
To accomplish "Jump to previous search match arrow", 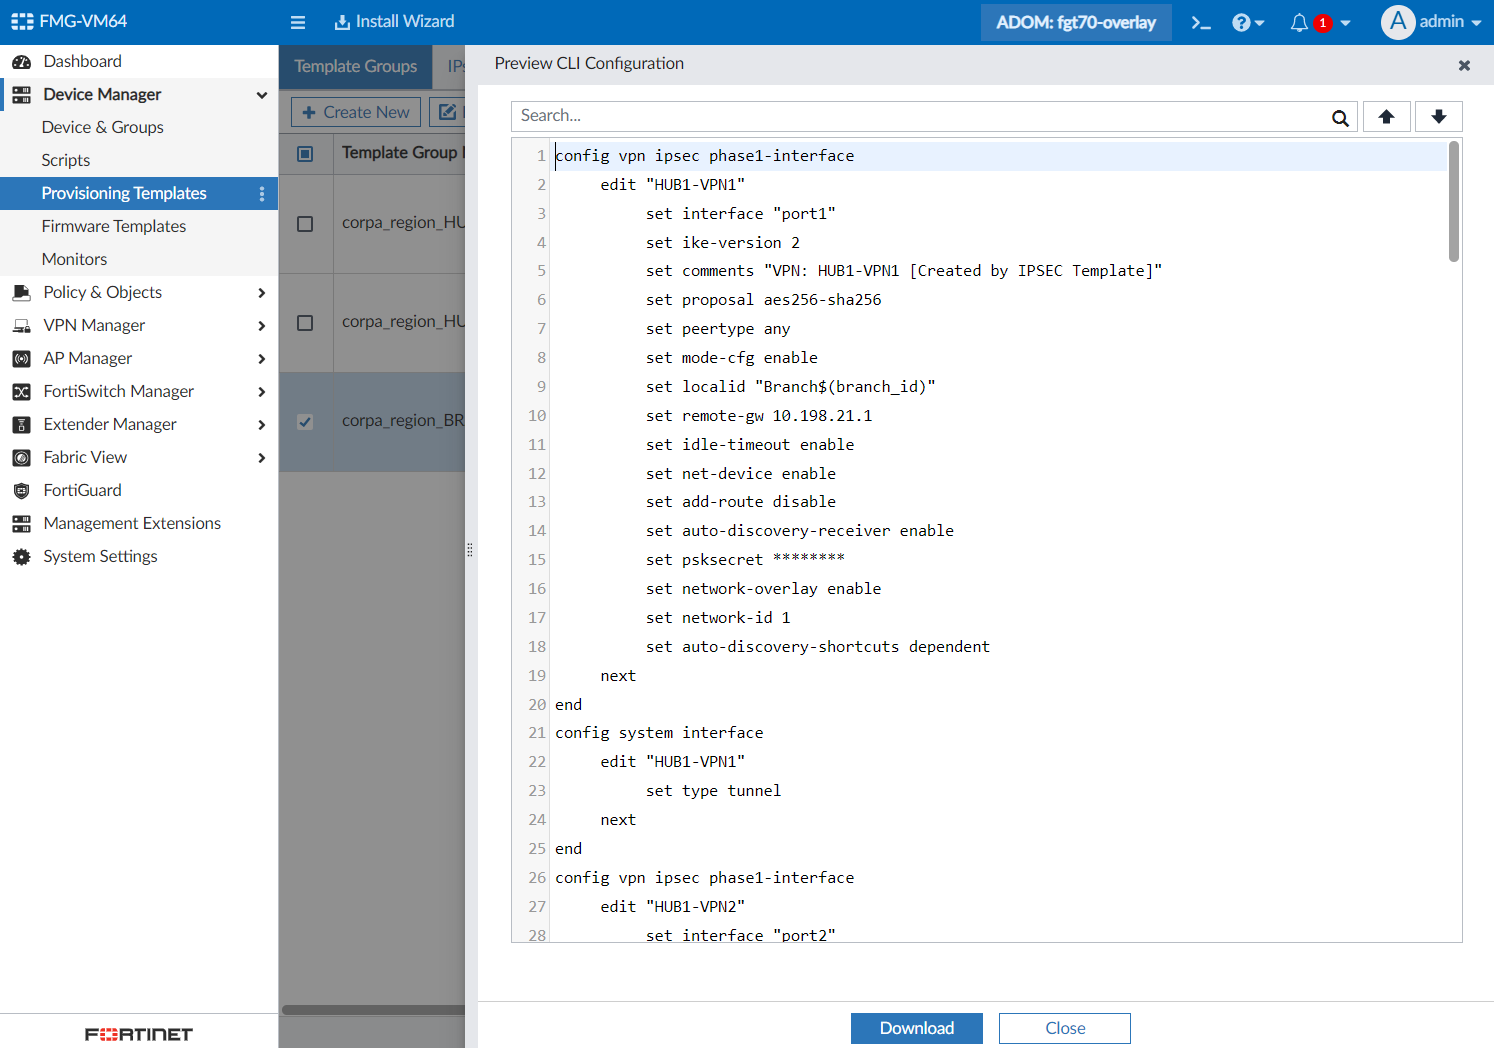I will (x=1386, y=116).
